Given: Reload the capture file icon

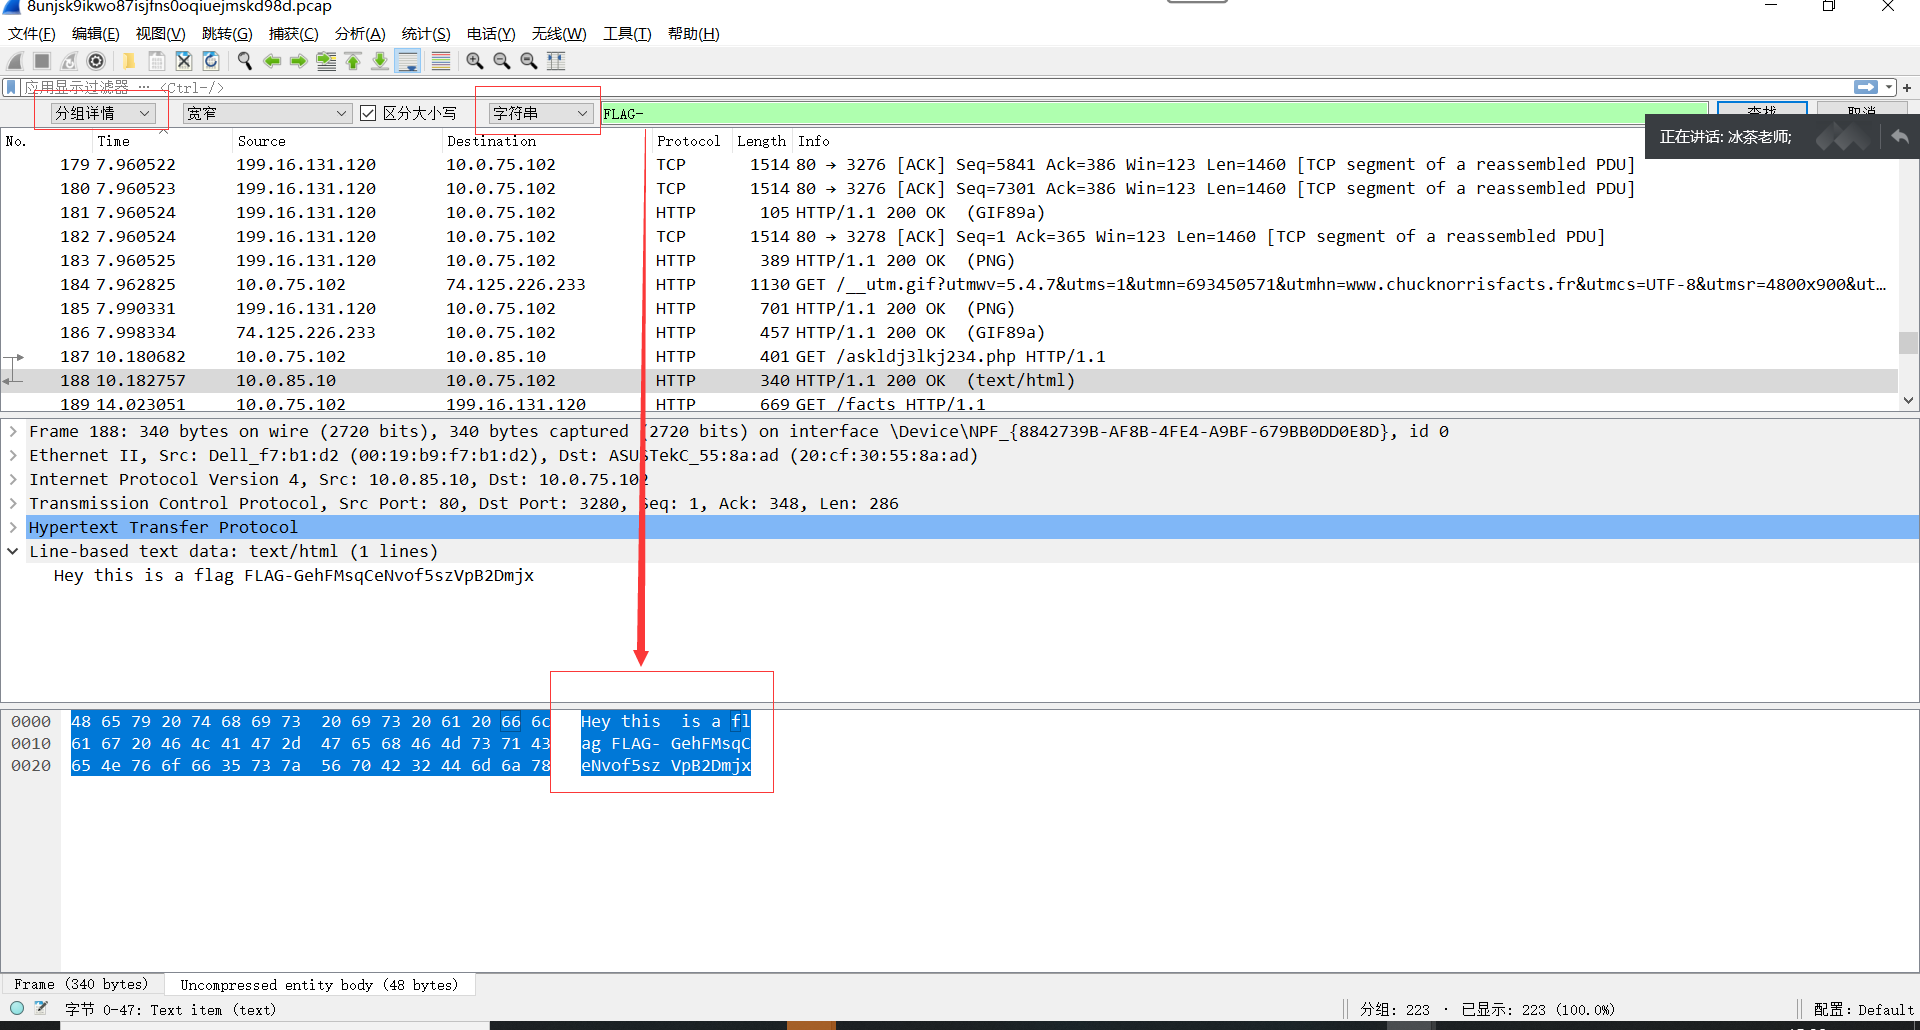Looking at the screenshot, I should pyautogui.click(x=211, y=61).
